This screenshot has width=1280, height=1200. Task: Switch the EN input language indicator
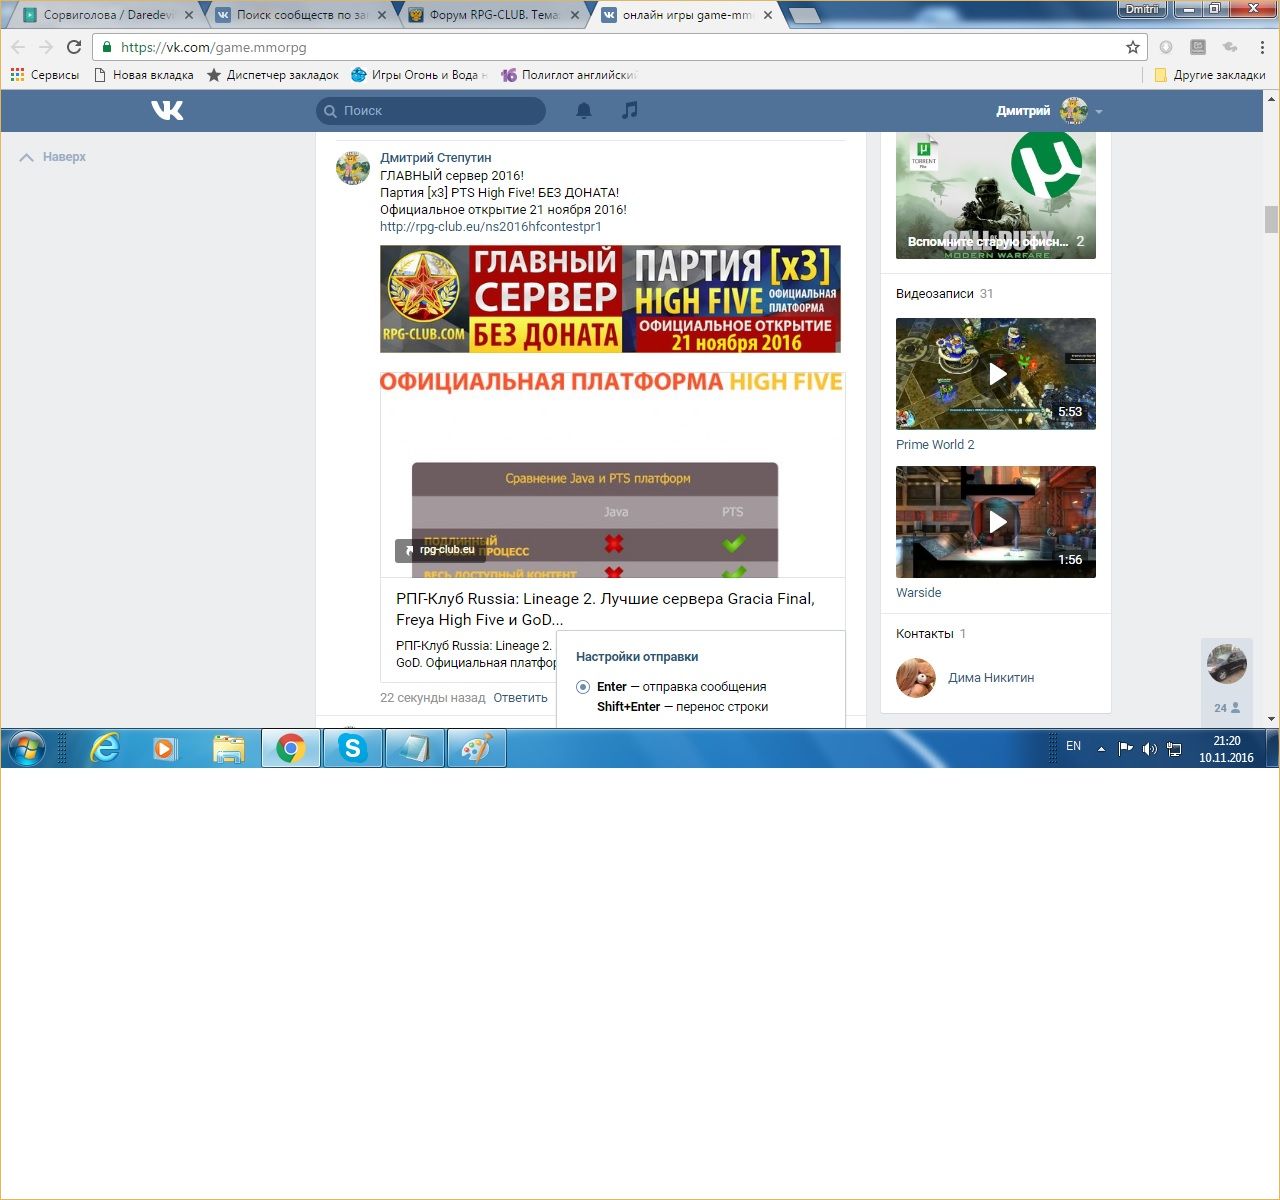click(x=1073, y=746)
